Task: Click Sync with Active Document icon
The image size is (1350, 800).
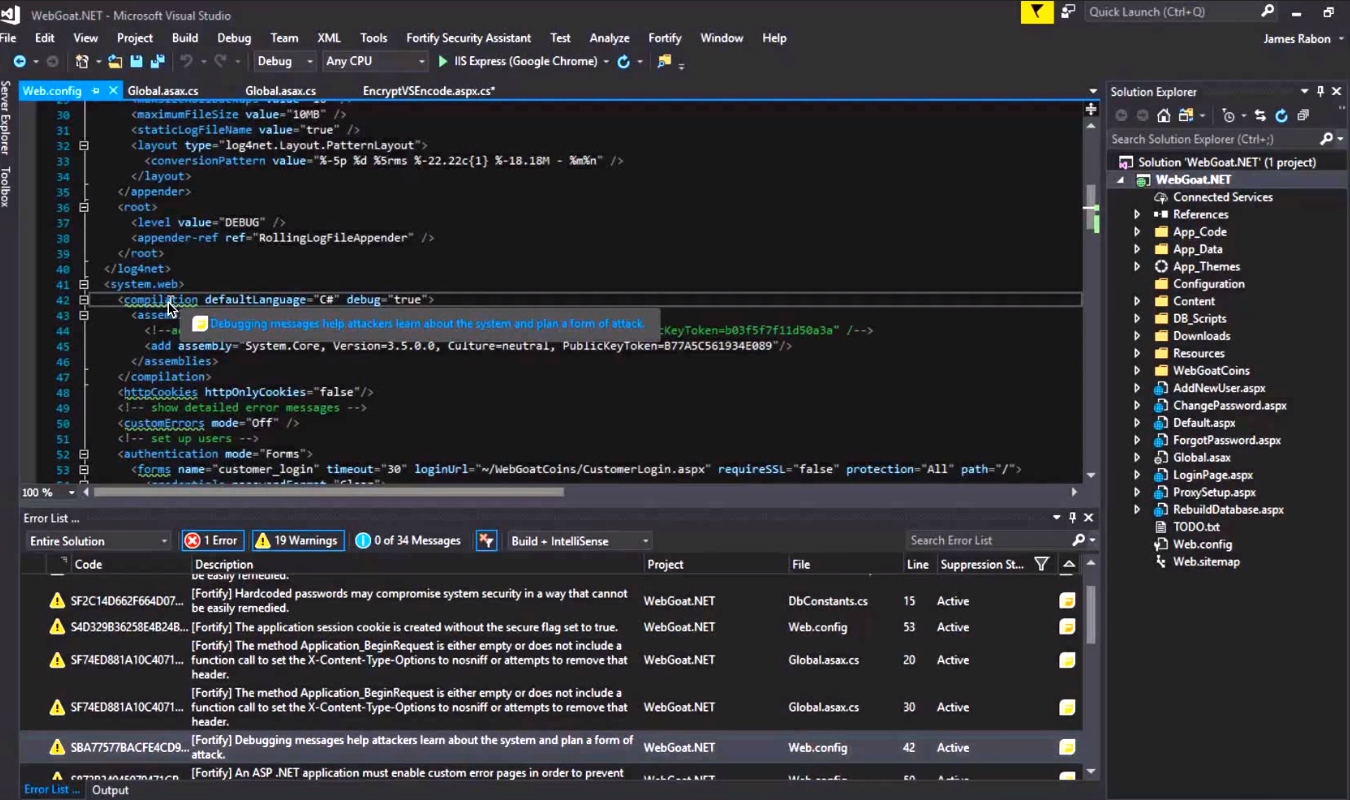Action: [x=1260, y=116]
